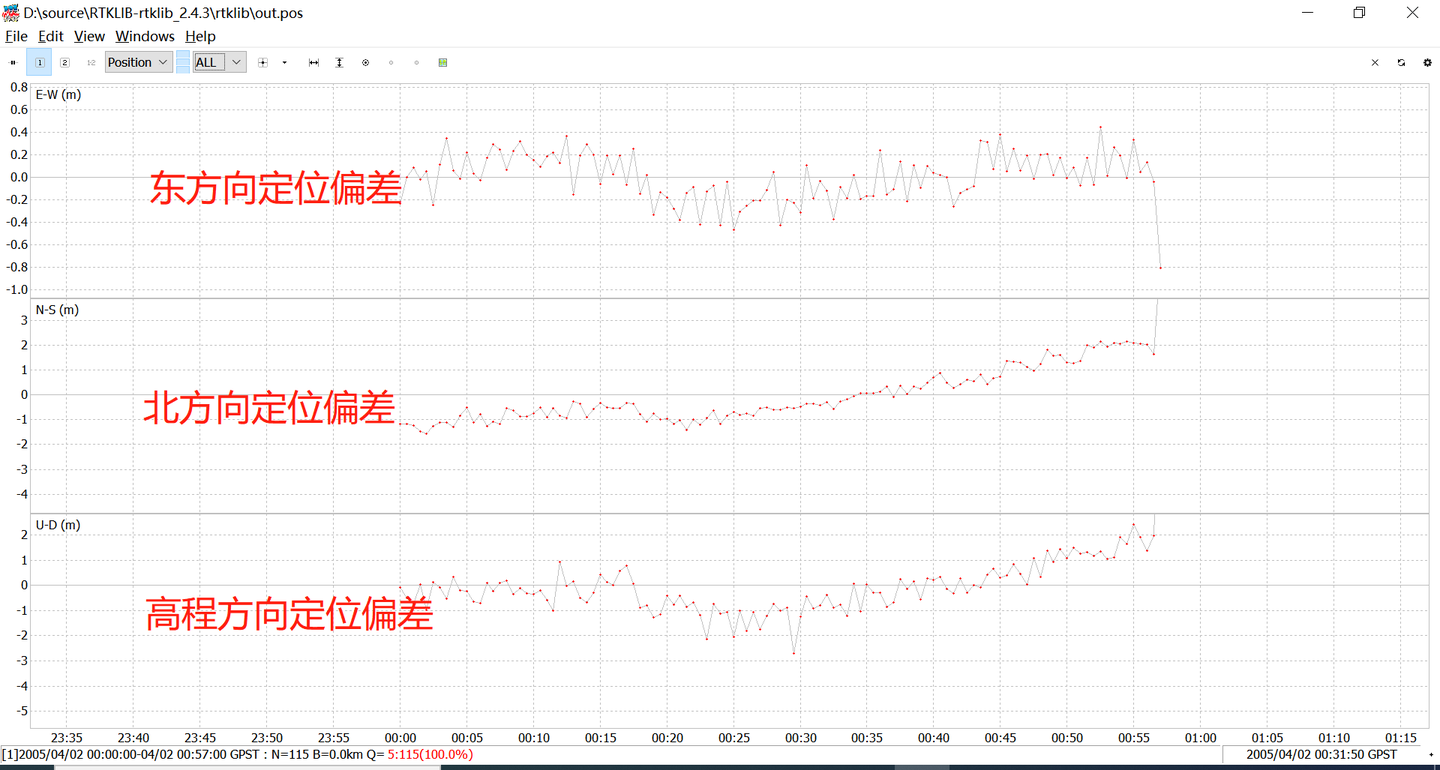Open the ALL satellite selection dropdown

click(217, 62)
